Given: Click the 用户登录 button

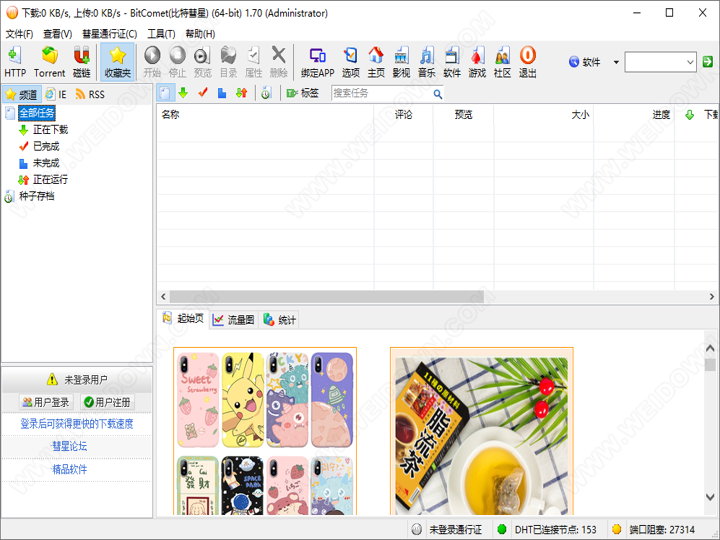Looking at the screenshot, I should [x=46, y=402].
